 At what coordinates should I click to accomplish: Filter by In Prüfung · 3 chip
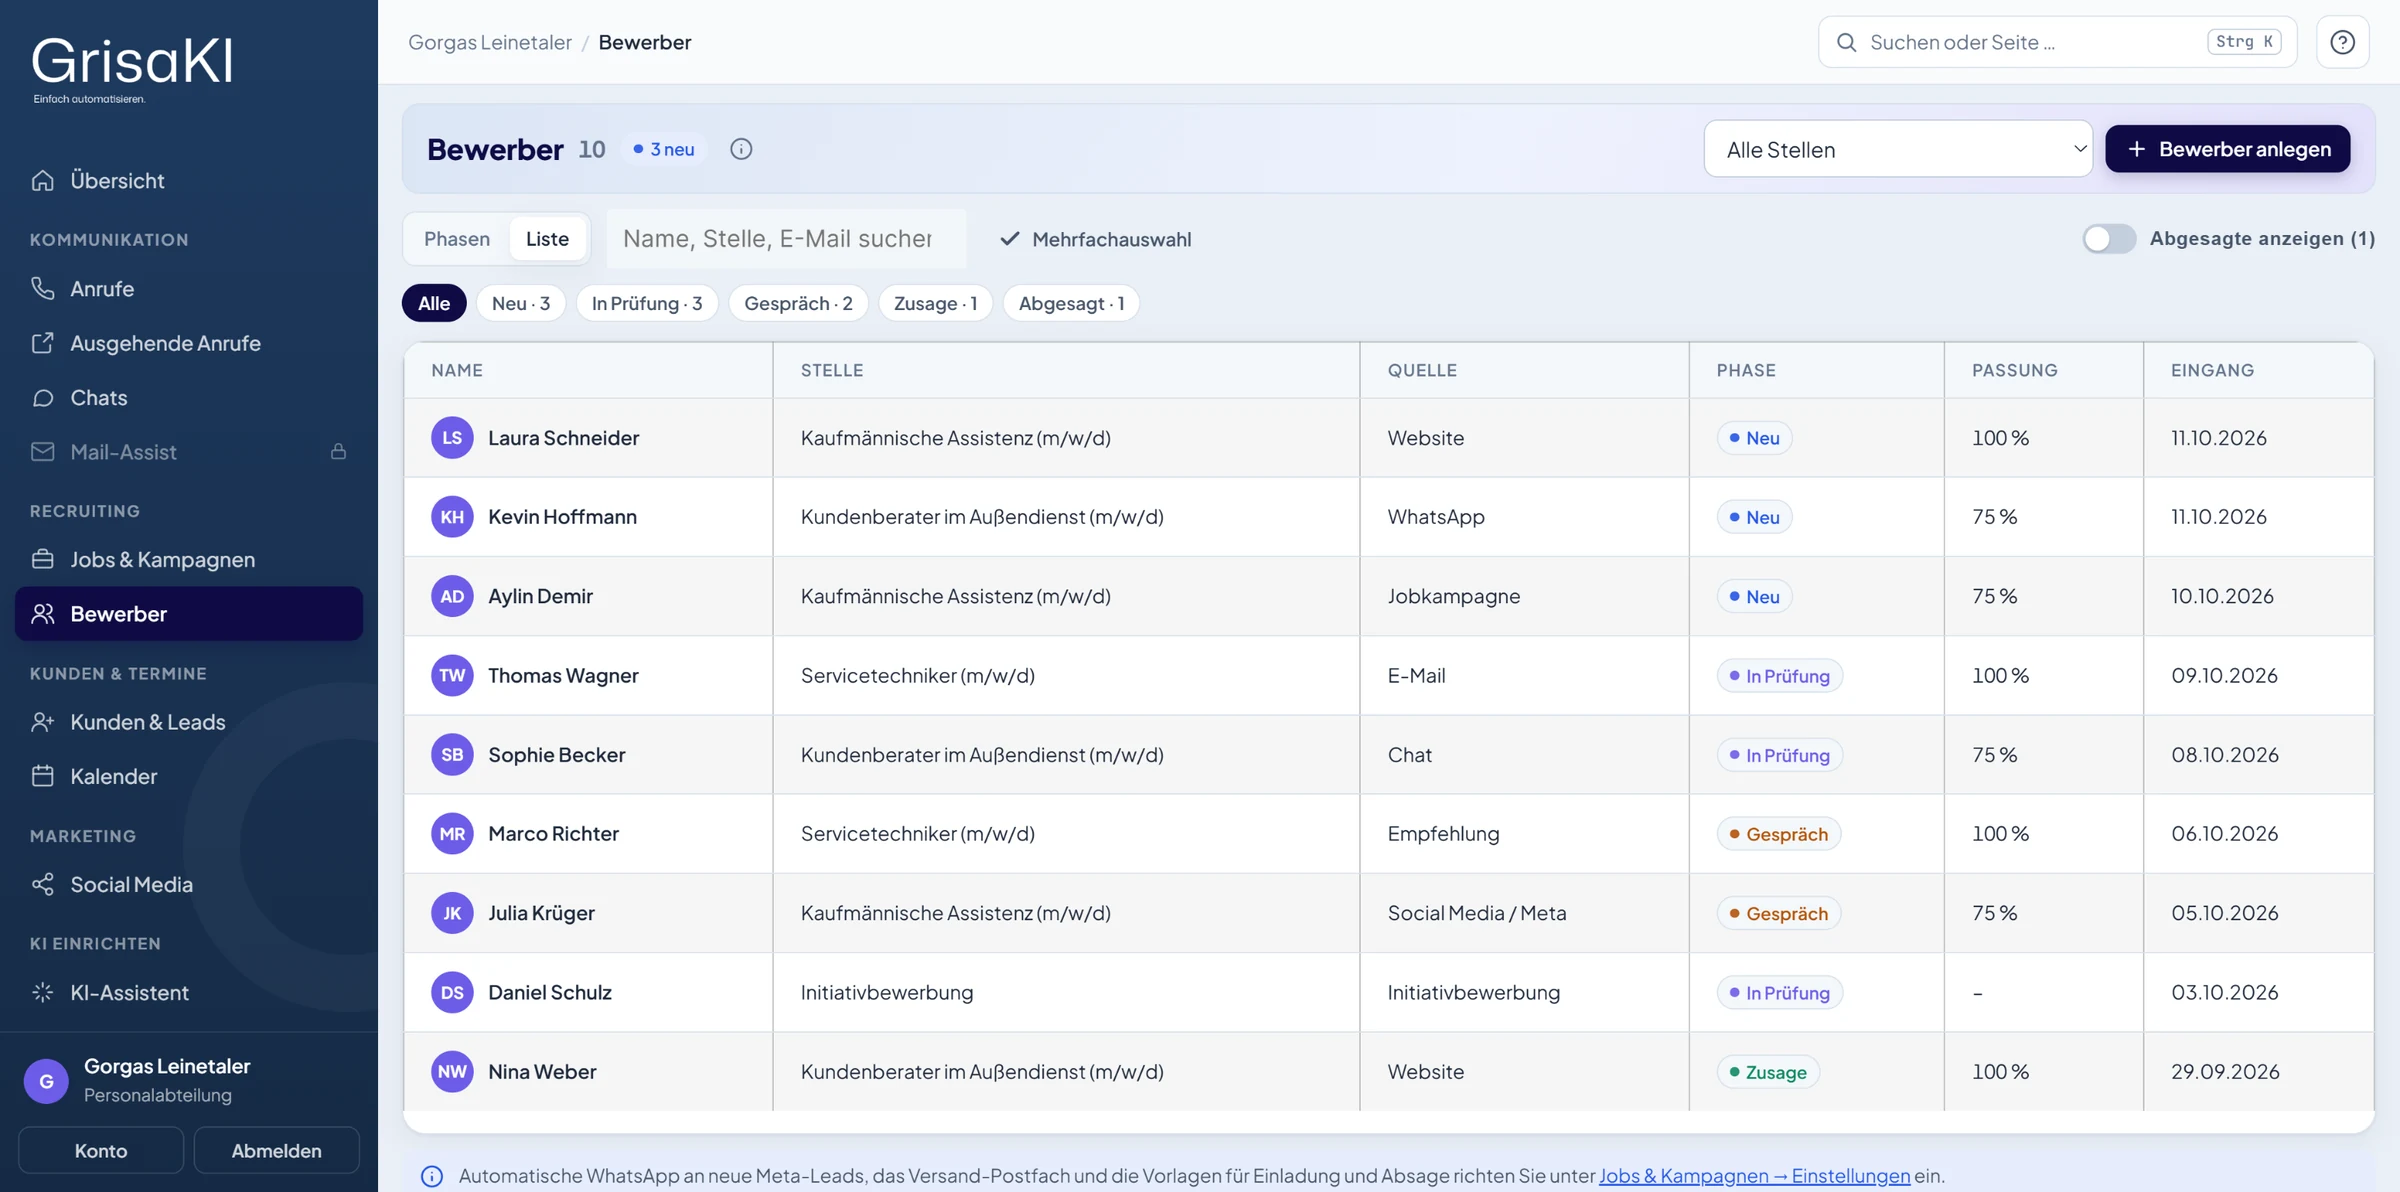[x=647, y=303]
